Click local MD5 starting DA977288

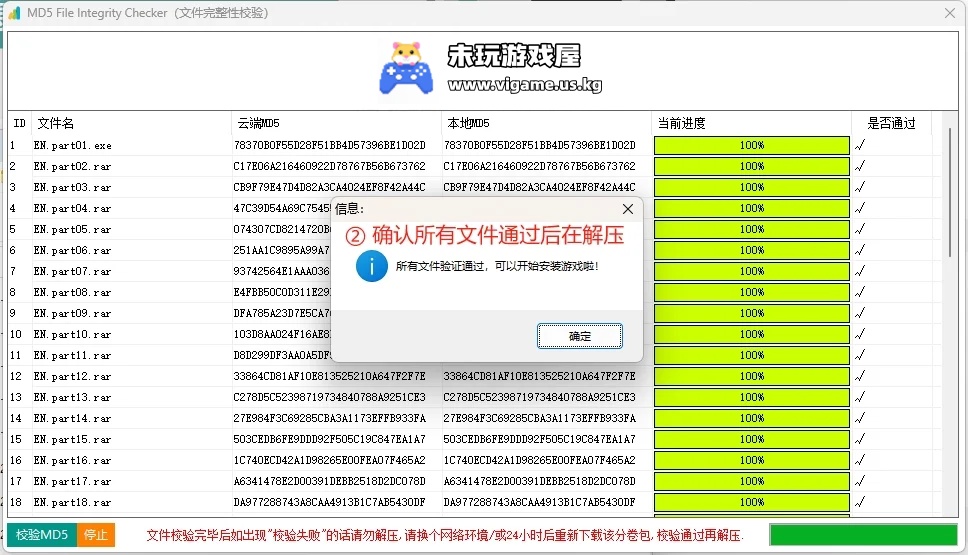click(x=540, y=502)
